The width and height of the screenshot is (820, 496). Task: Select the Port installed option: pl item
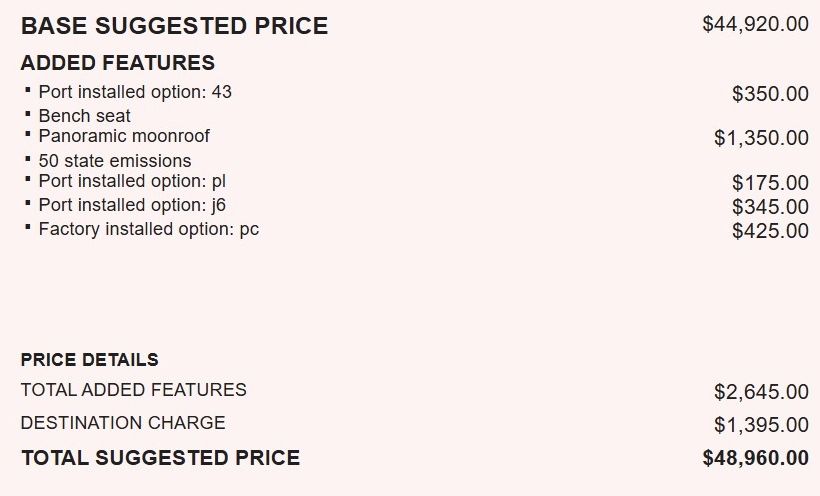(x=133, y=181)
